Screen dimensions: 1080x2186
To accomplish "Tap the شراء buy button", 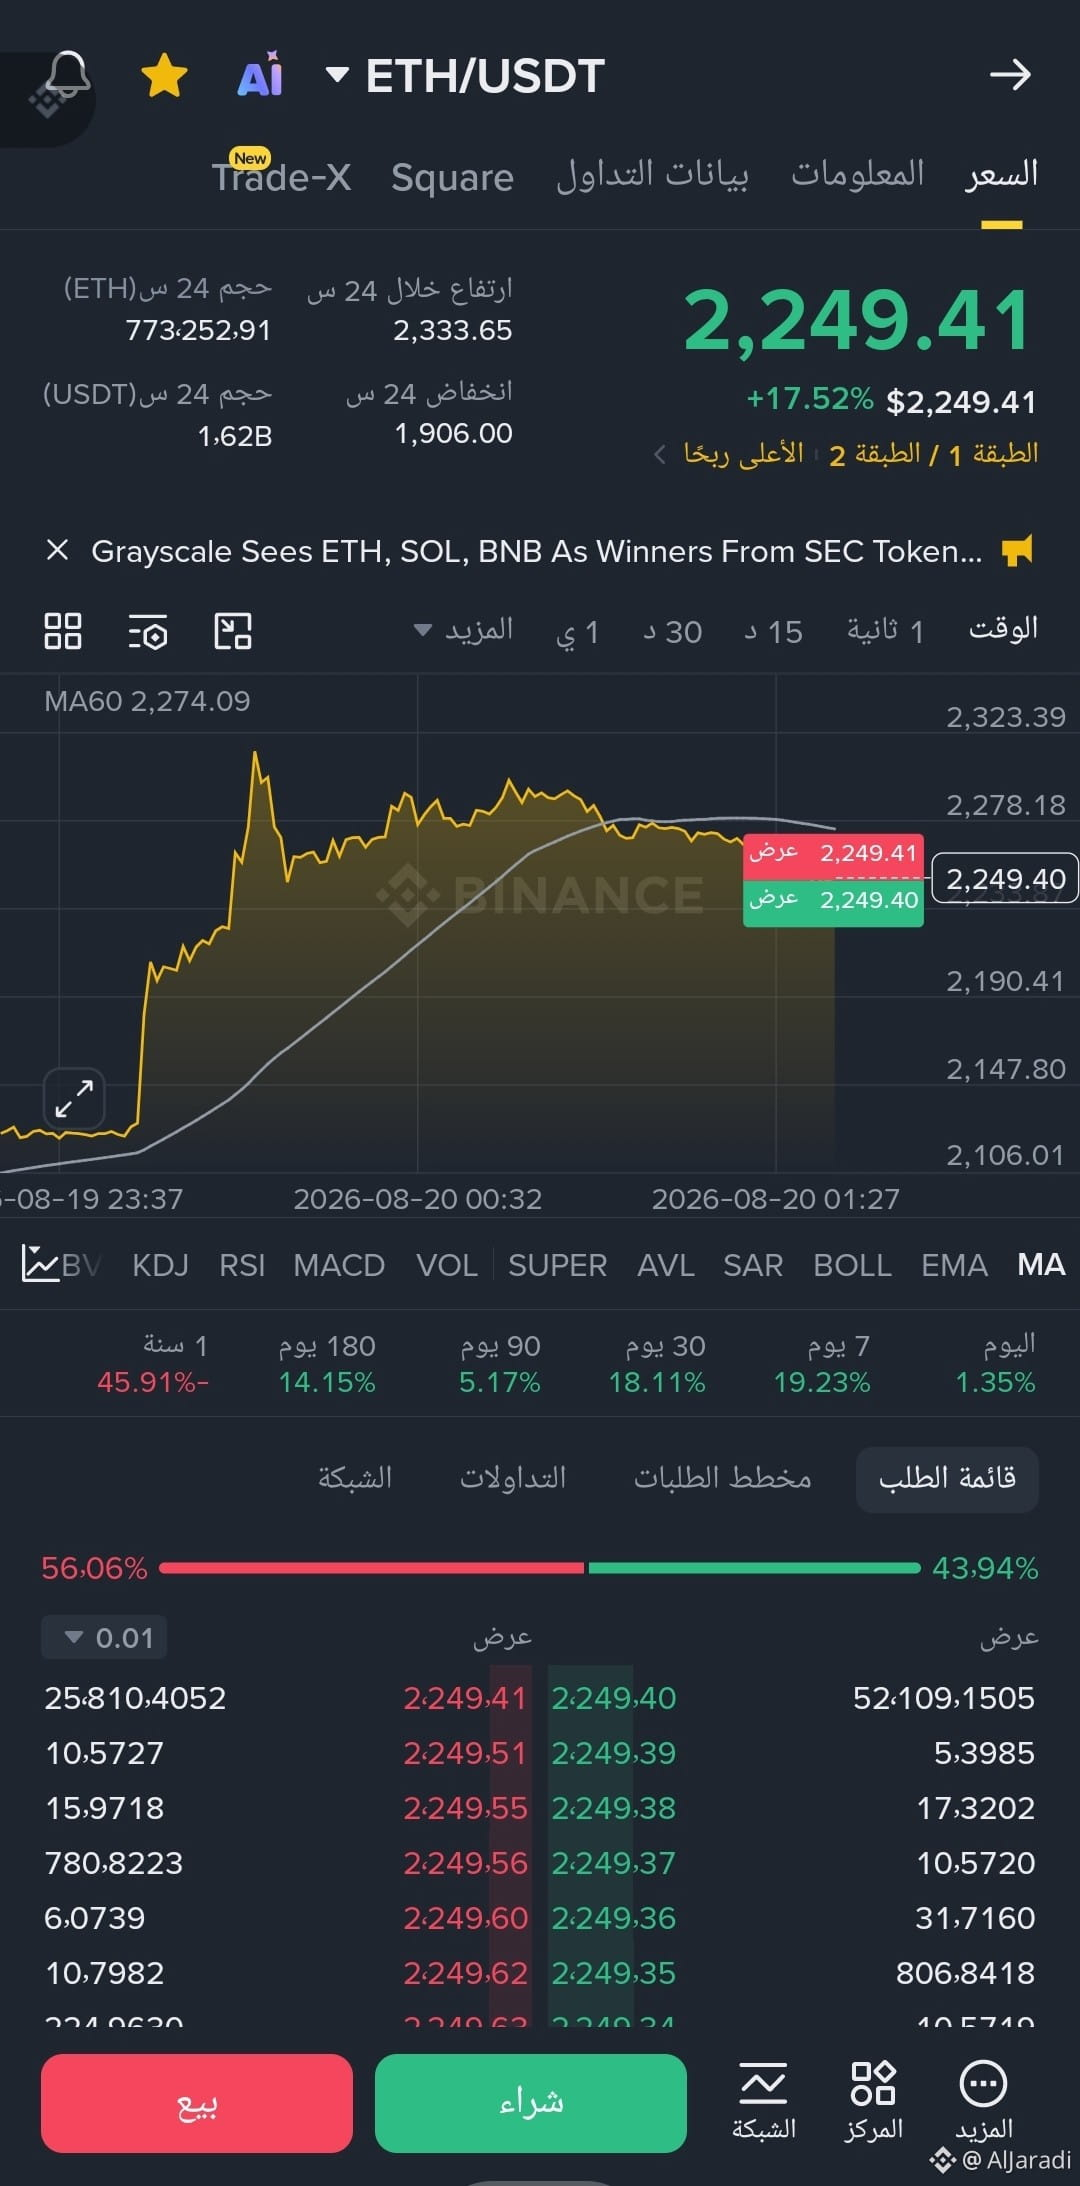I will tap(531, 2102).
